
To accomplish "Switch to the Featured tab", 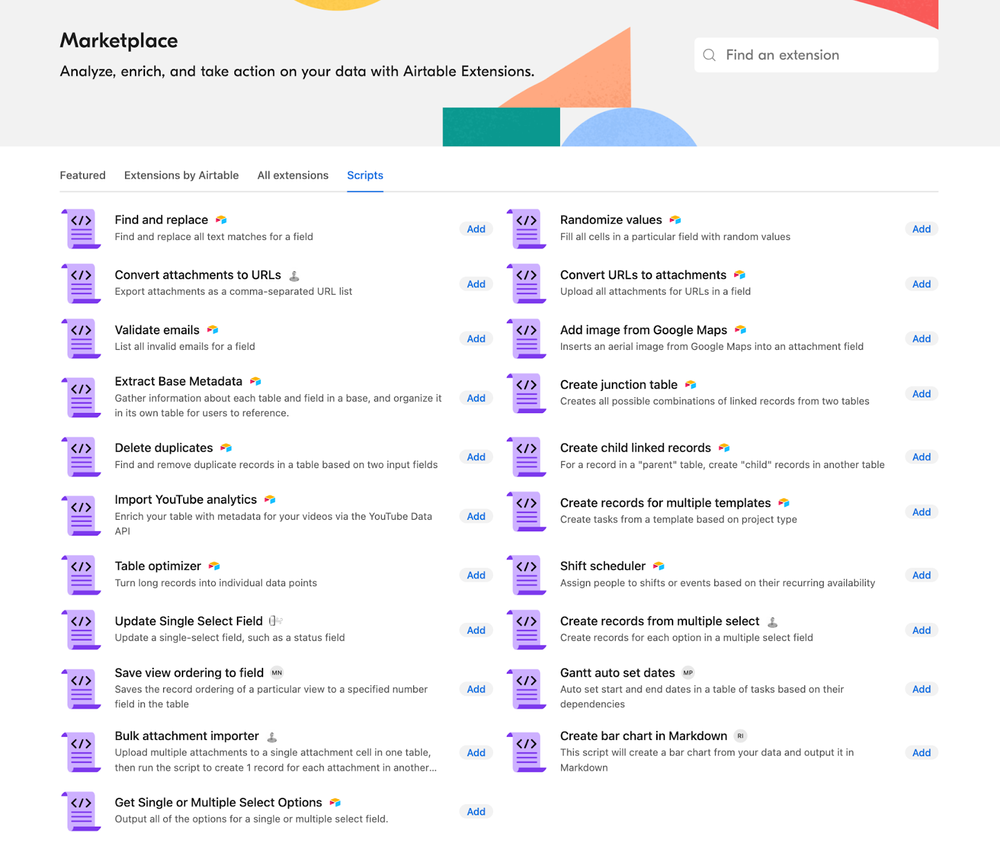I will [82, 175].
